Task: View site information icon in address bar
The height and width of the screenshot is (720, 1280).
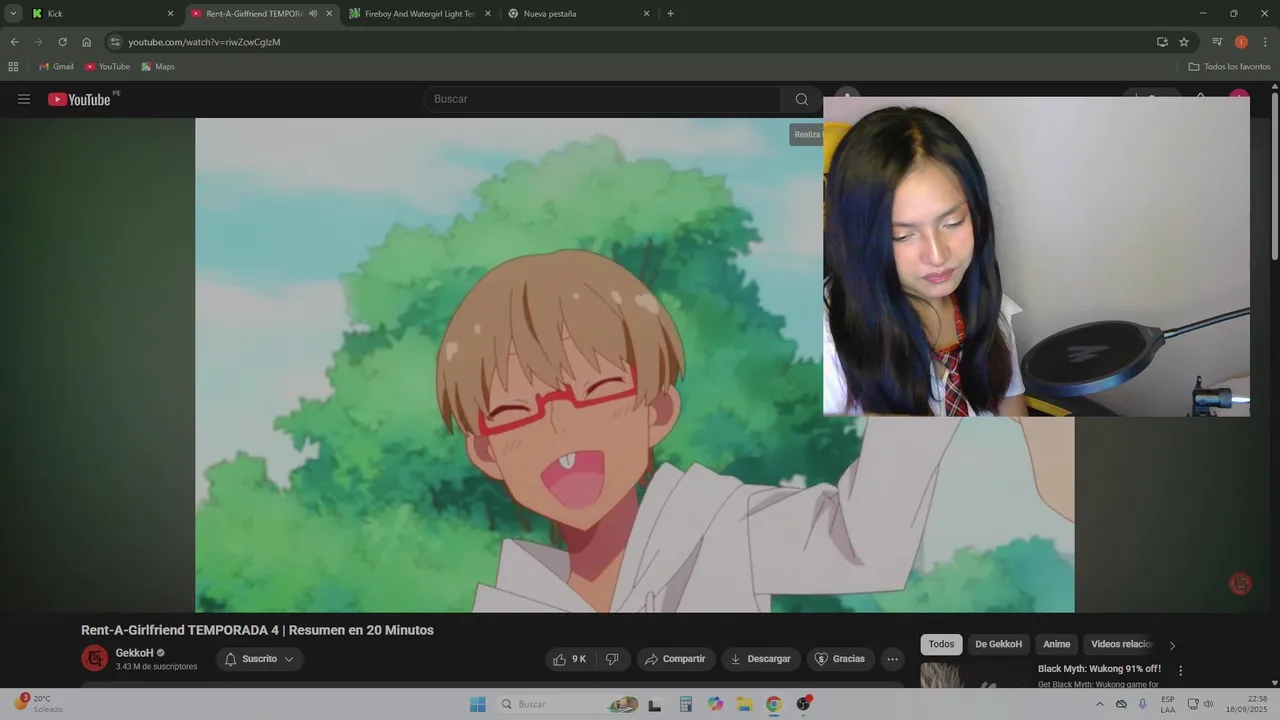Action: point(115,42)
